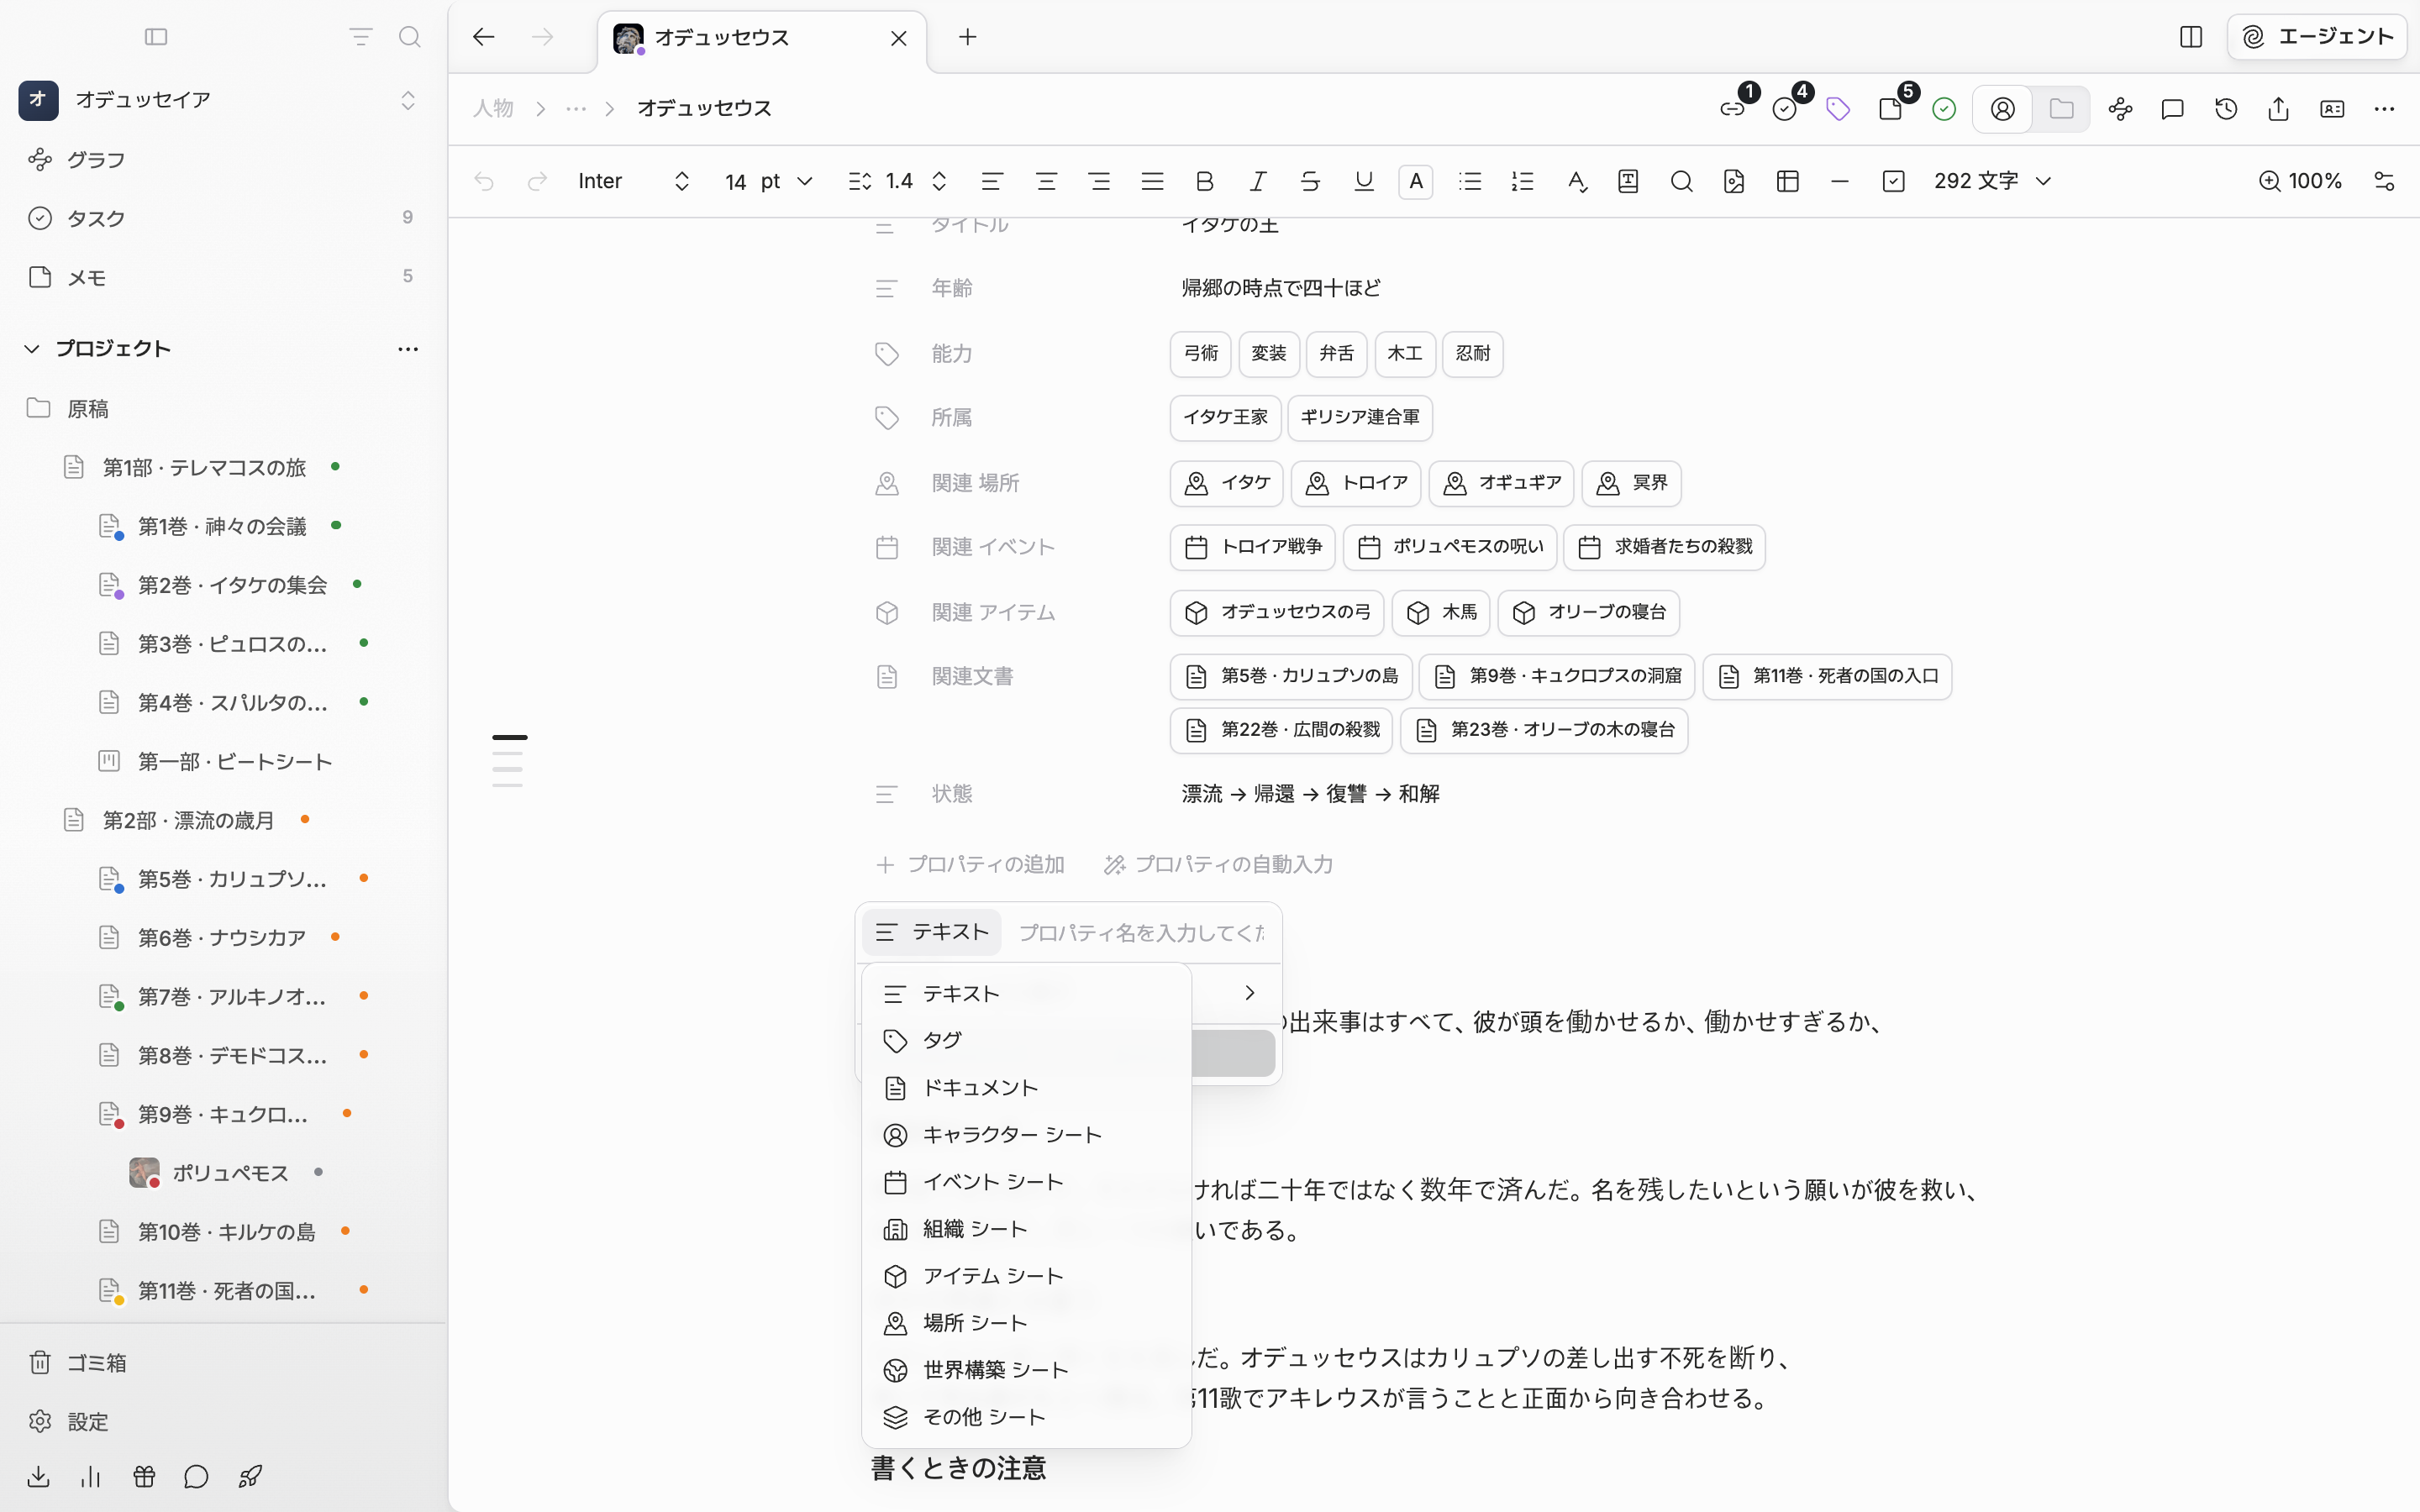Insert a checkbox from the toolbar
Screen dimensions: 2420x1512
tap(1893, 181)
